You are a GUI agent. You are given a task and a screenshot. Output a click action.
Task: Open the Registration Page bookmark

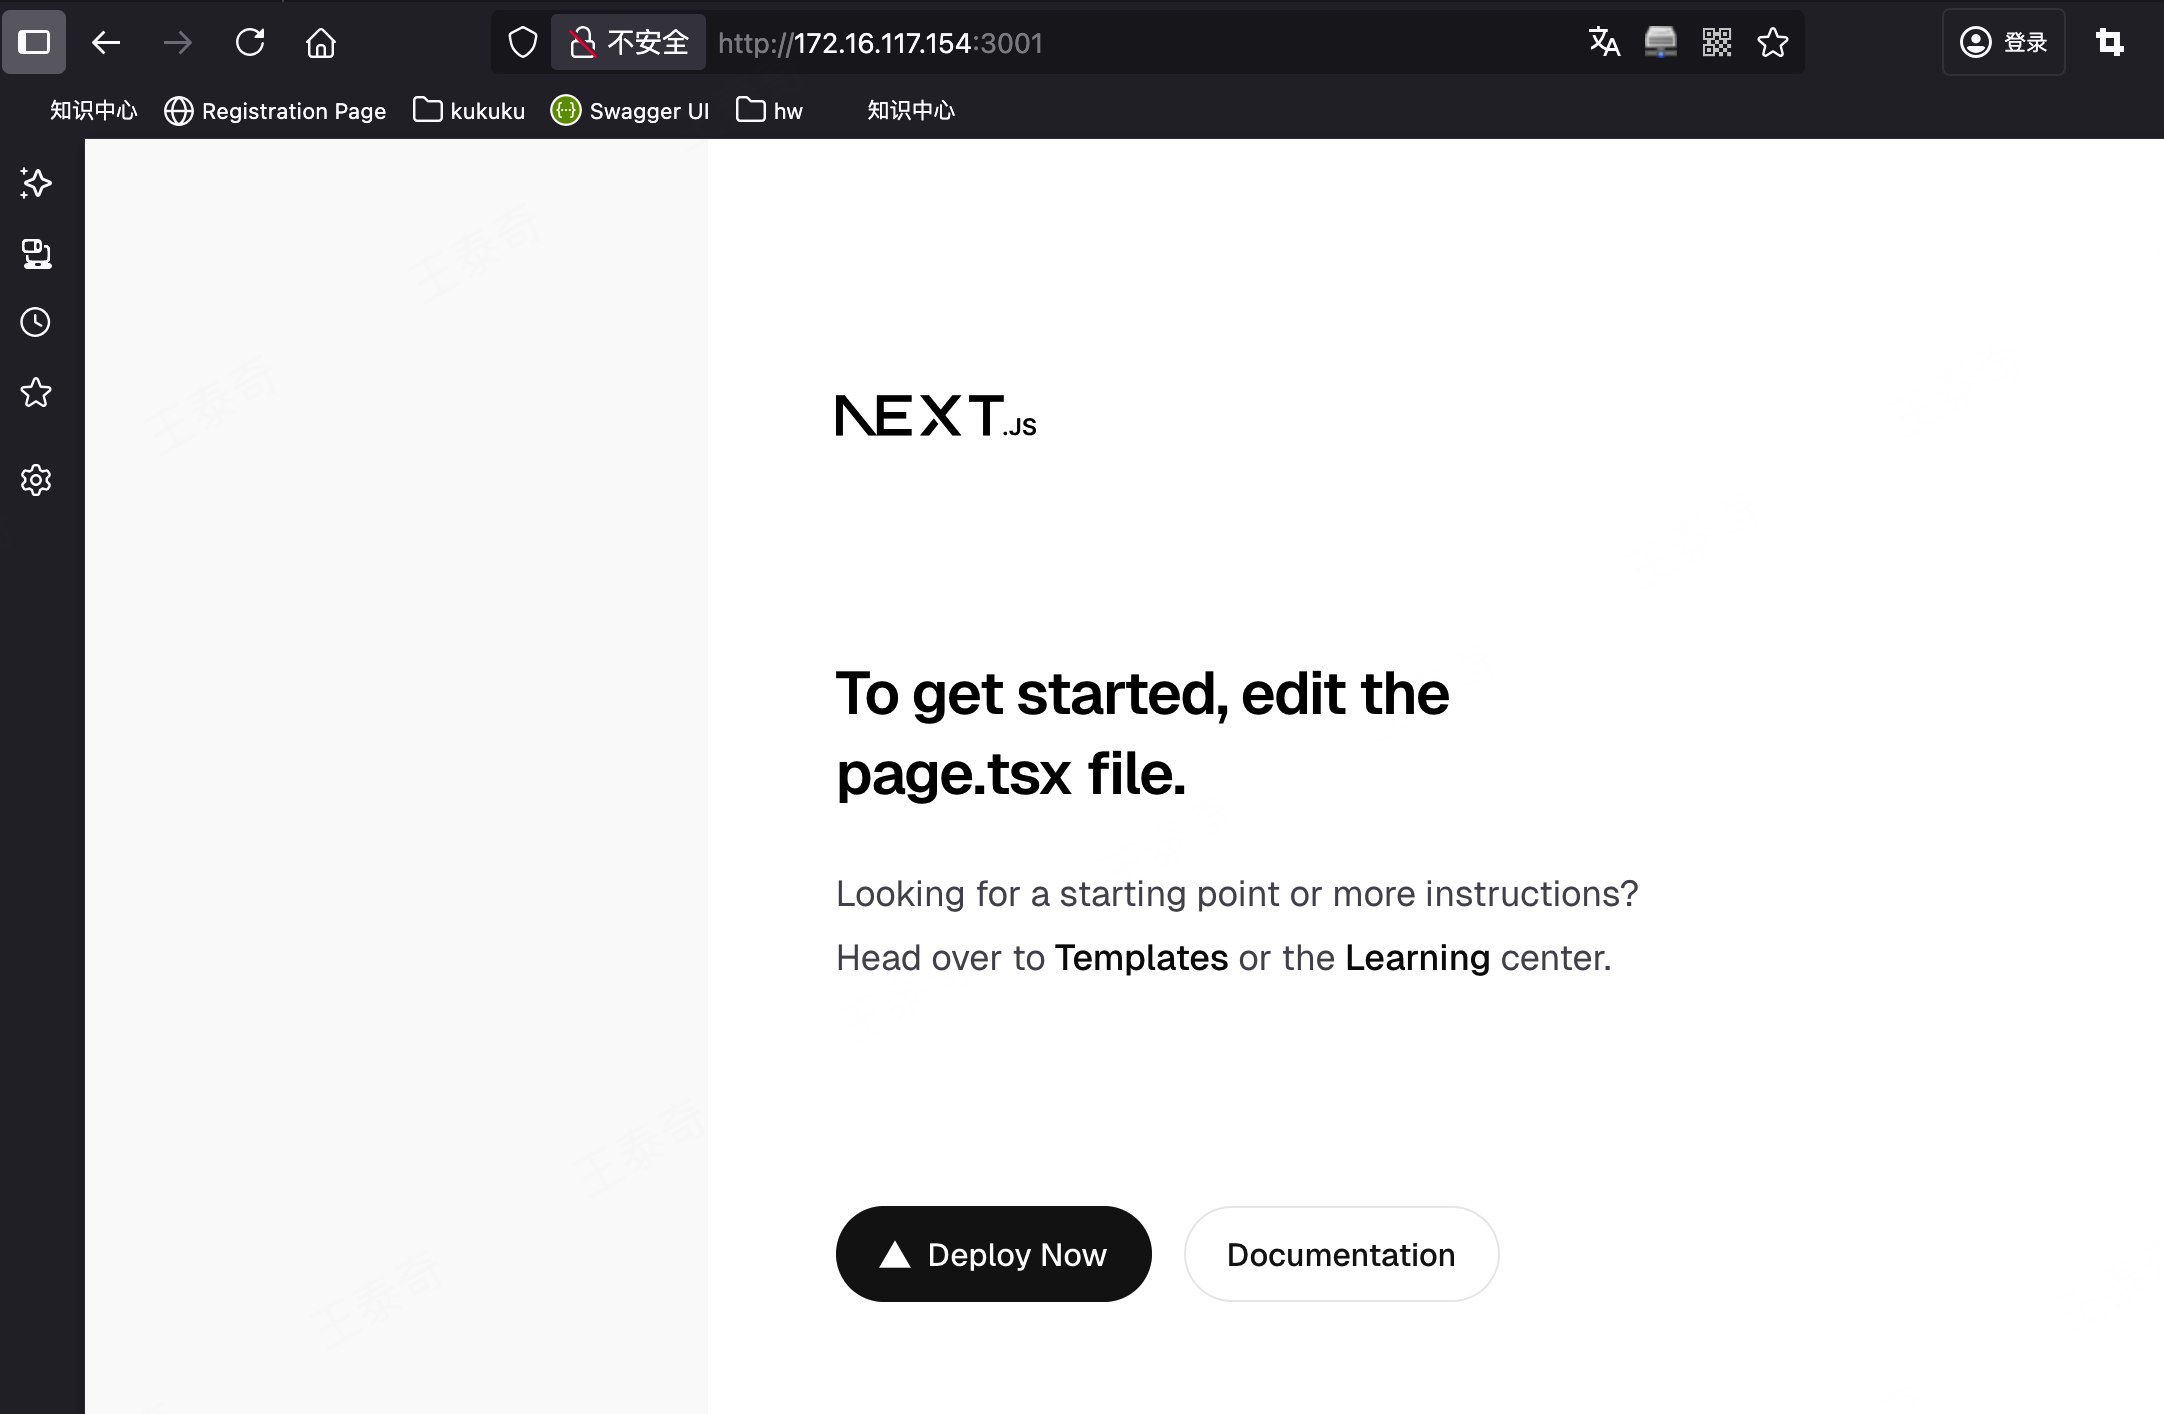[x=275, y=110]
